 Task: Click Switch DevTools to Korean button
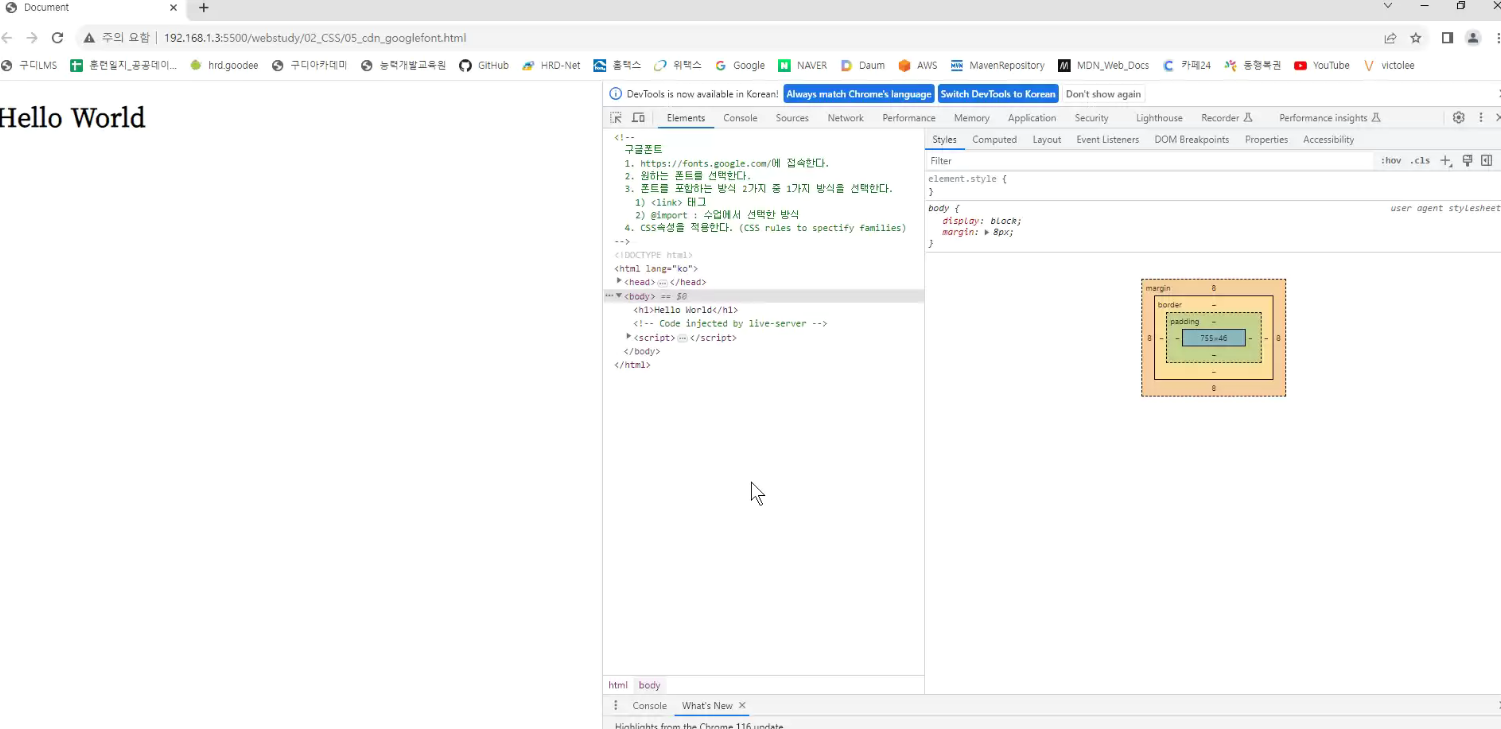(998, 94)
